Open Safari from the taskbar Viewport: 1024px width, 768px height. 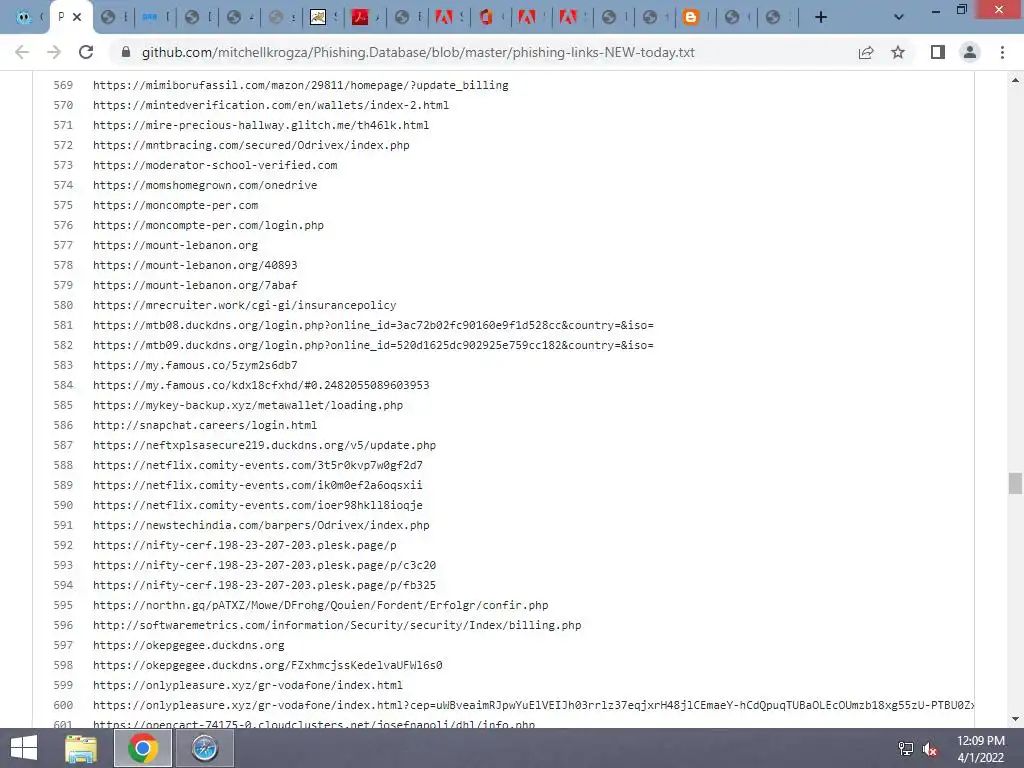[204, 748]
